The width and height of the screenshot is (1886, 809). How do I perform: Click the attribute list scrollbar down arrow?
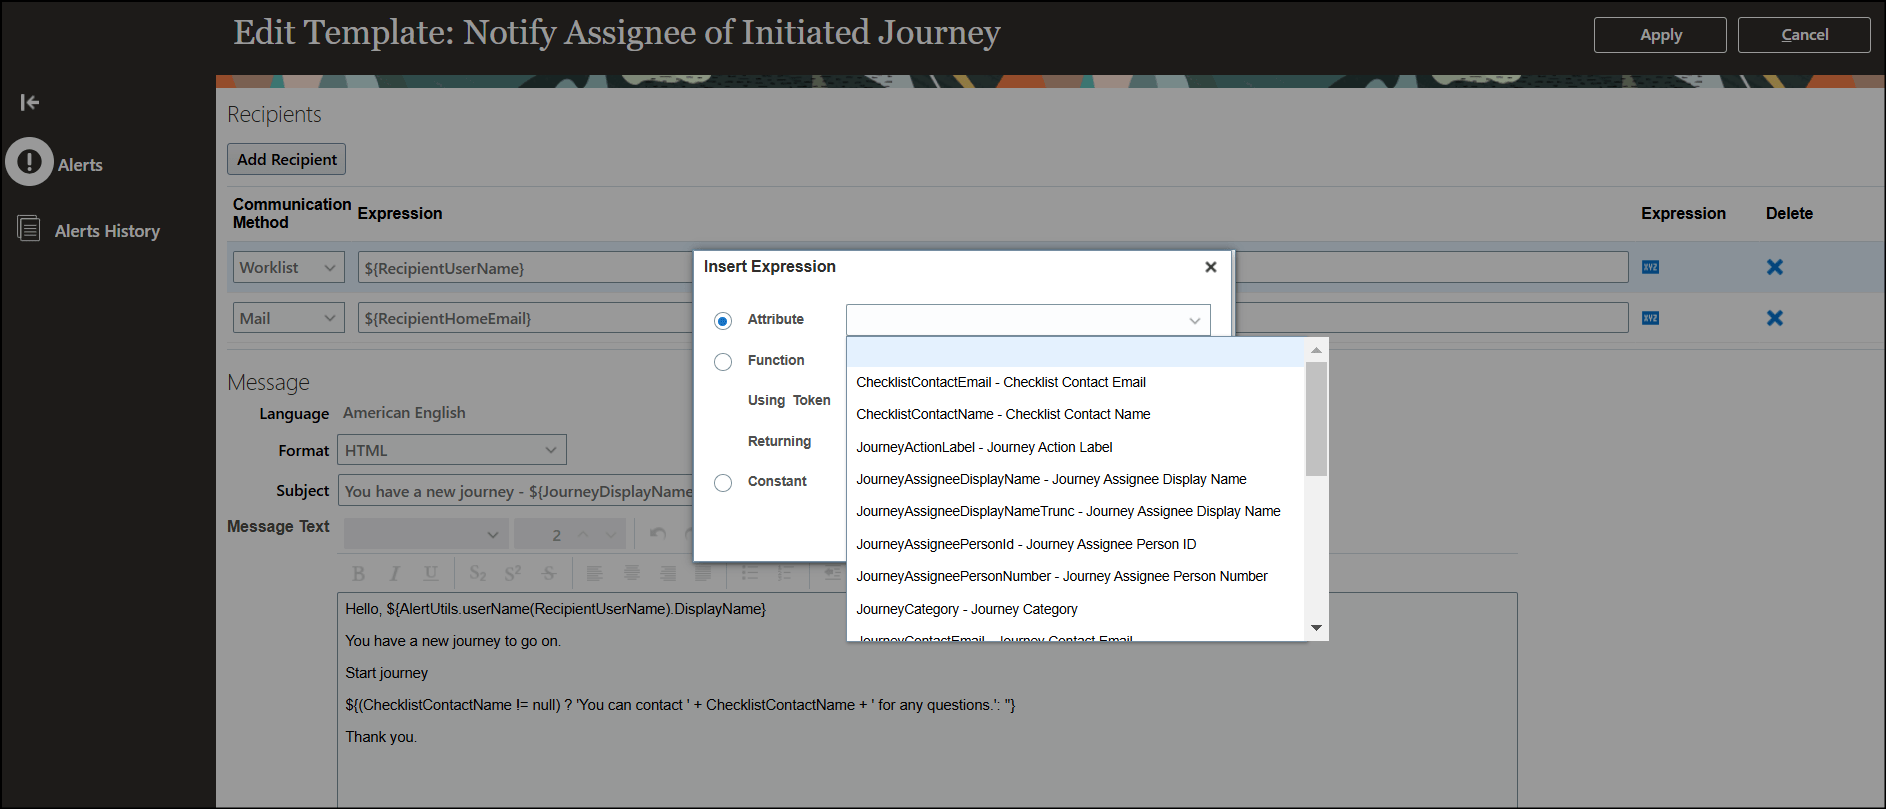[x=1316, y=628]
